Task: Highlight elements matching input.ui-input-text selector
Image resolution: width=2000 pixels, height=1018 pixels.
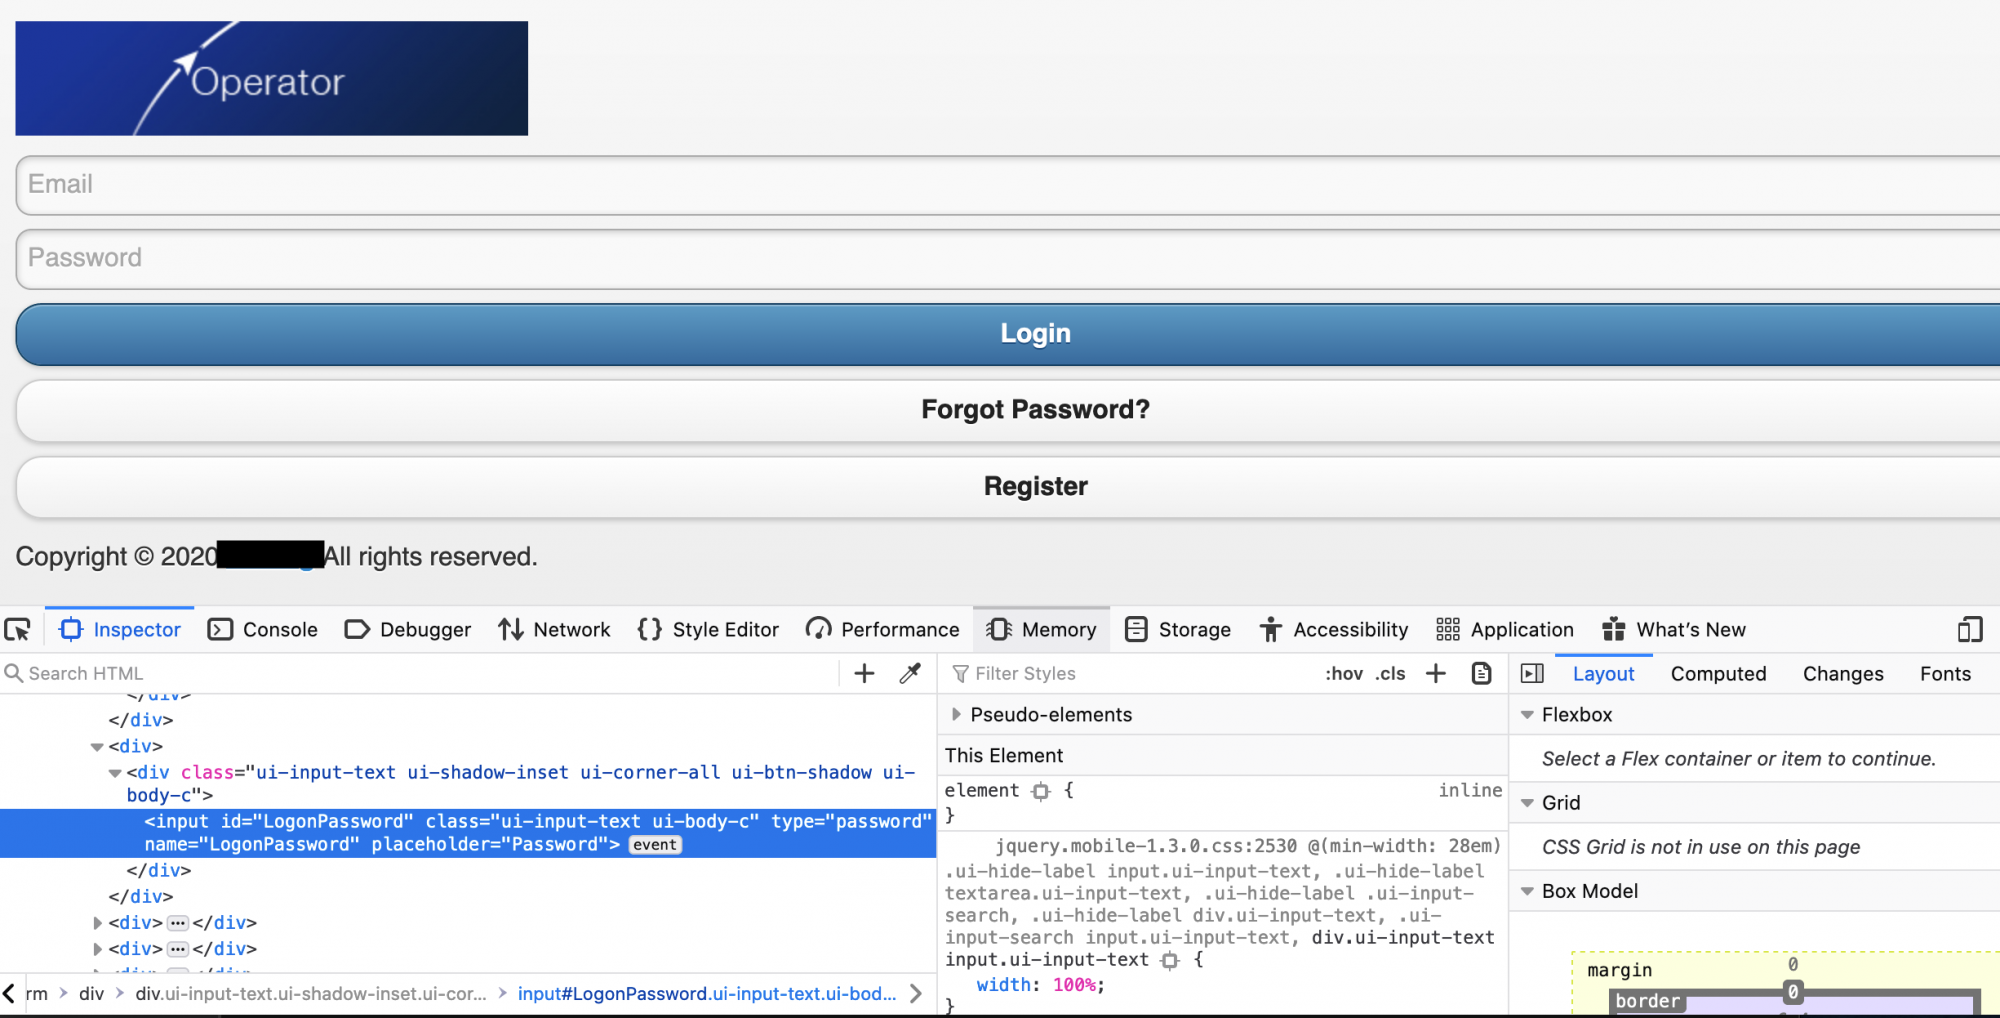Action: coord(1170,960)
